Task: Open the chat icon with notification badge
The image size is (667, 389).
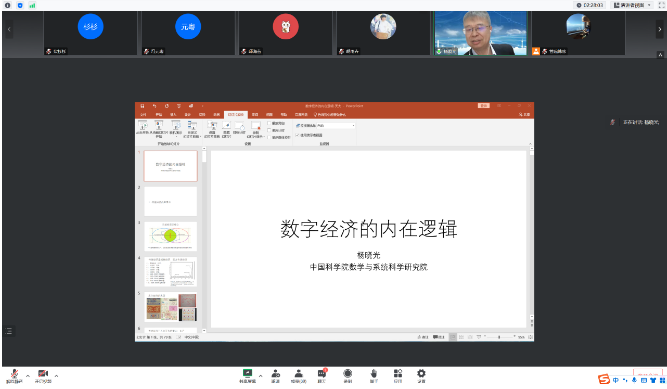Action: [x=322, y=375]
